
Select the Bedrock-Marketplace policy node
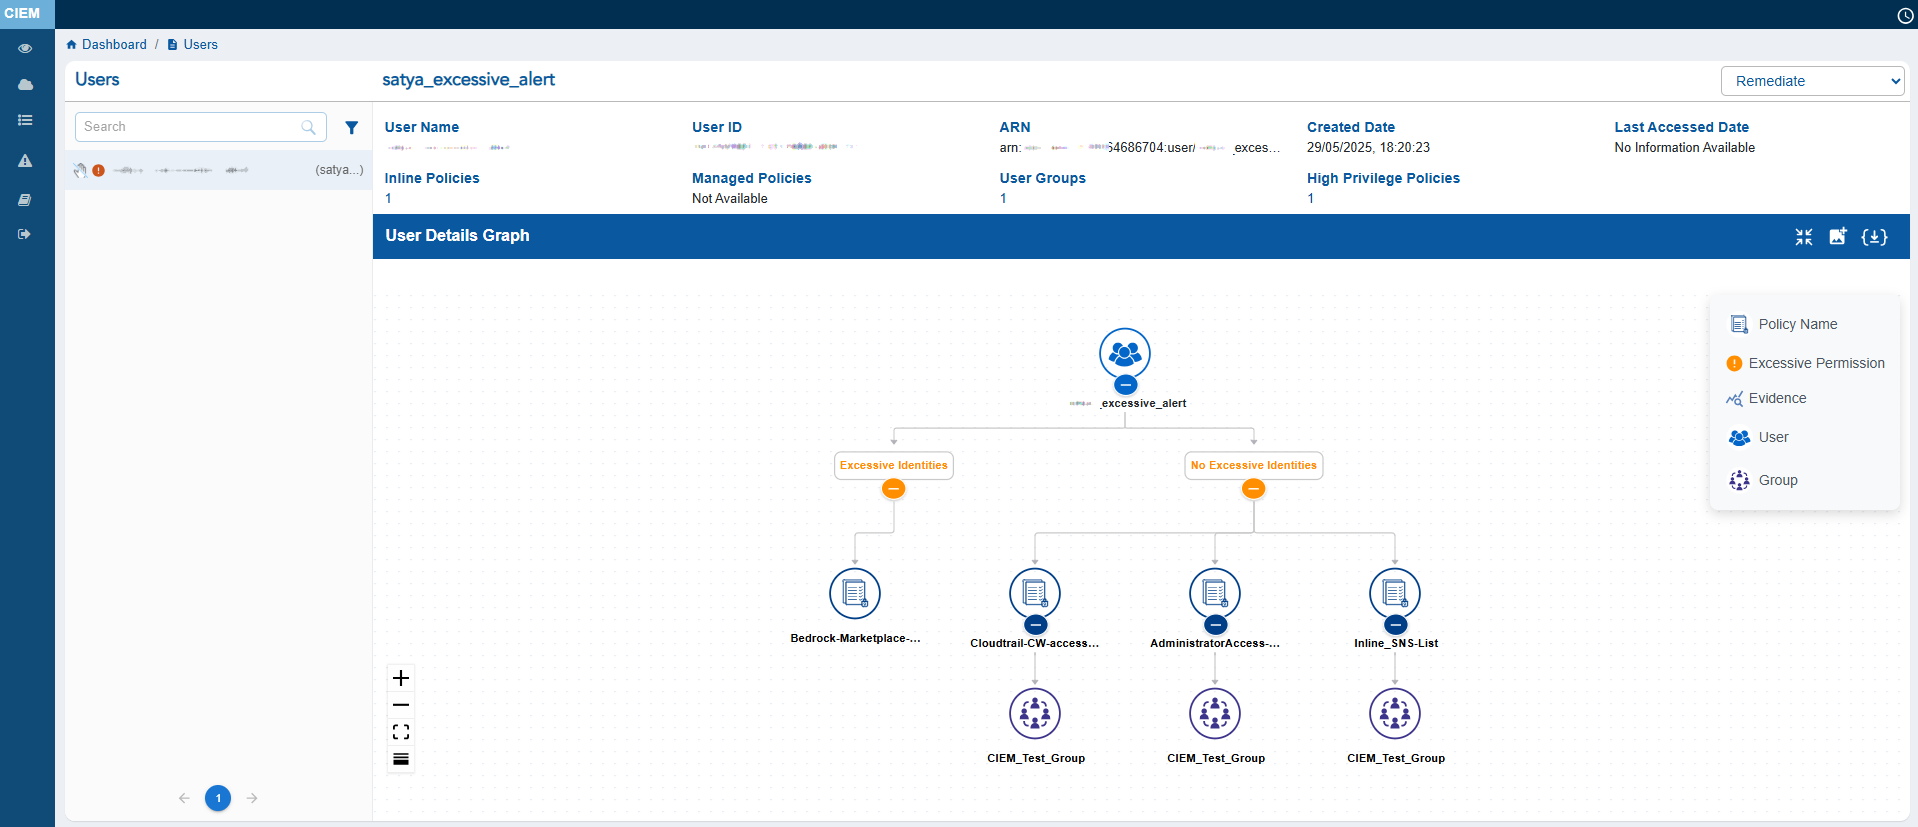tap(855, 594)
